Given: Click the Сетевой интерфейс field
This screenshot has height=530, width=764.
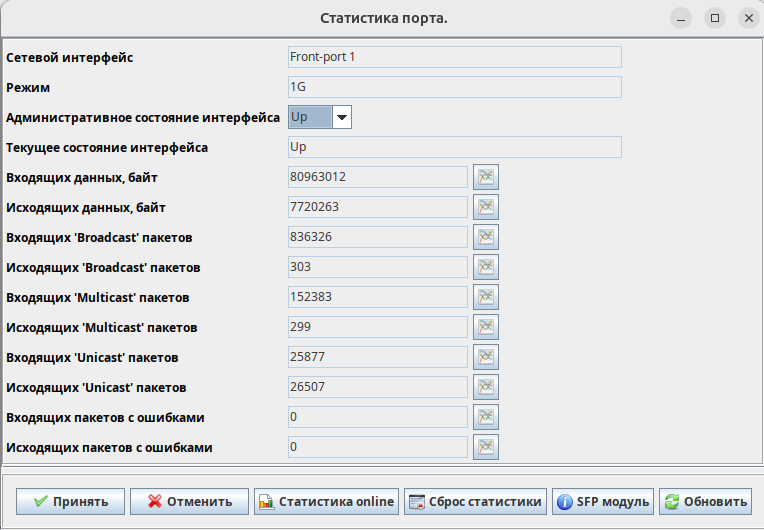Looking at the screenshot, I should tap(454, 57).
